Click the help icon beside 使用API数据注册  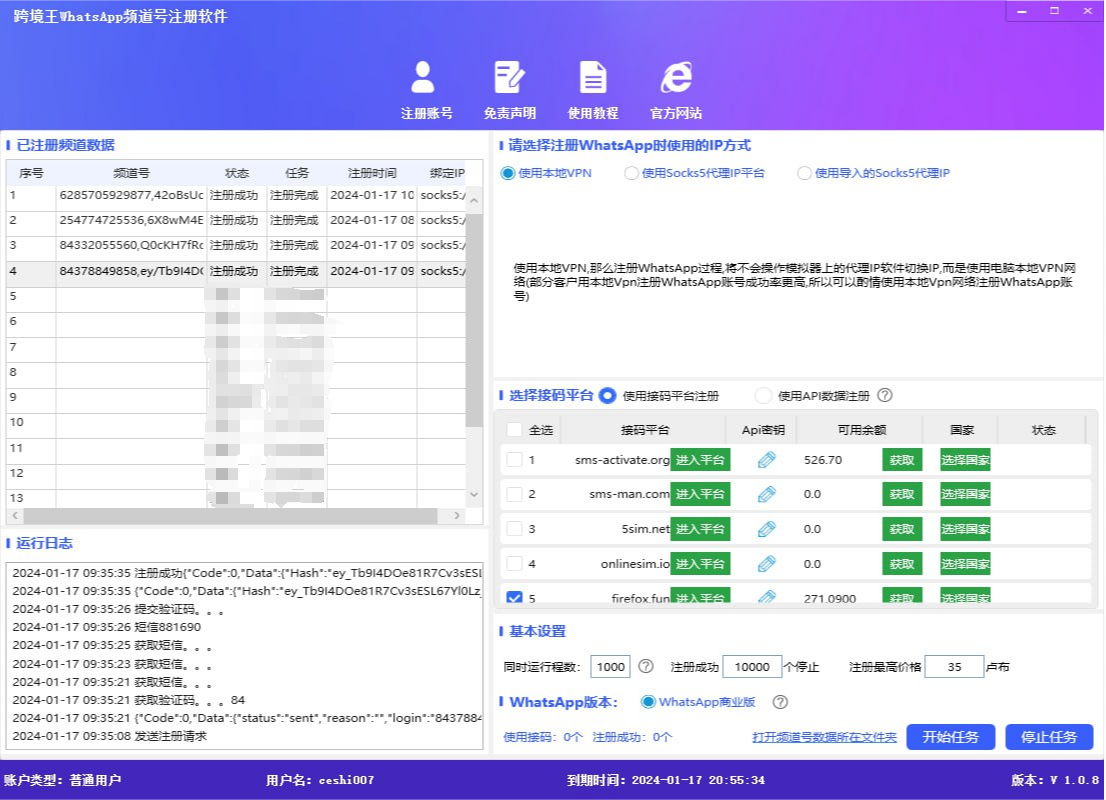(x=885, y=395)
